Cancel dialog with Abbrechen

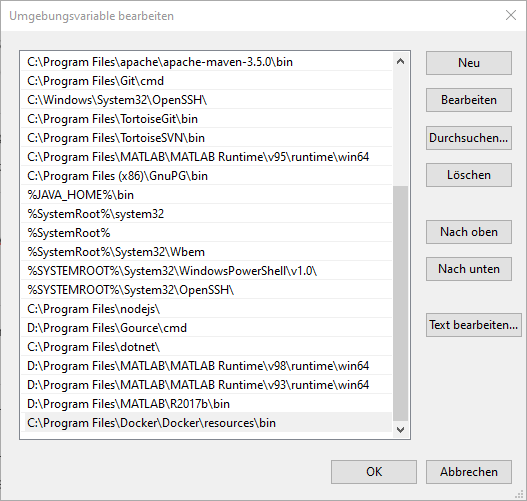click(469, 472)
